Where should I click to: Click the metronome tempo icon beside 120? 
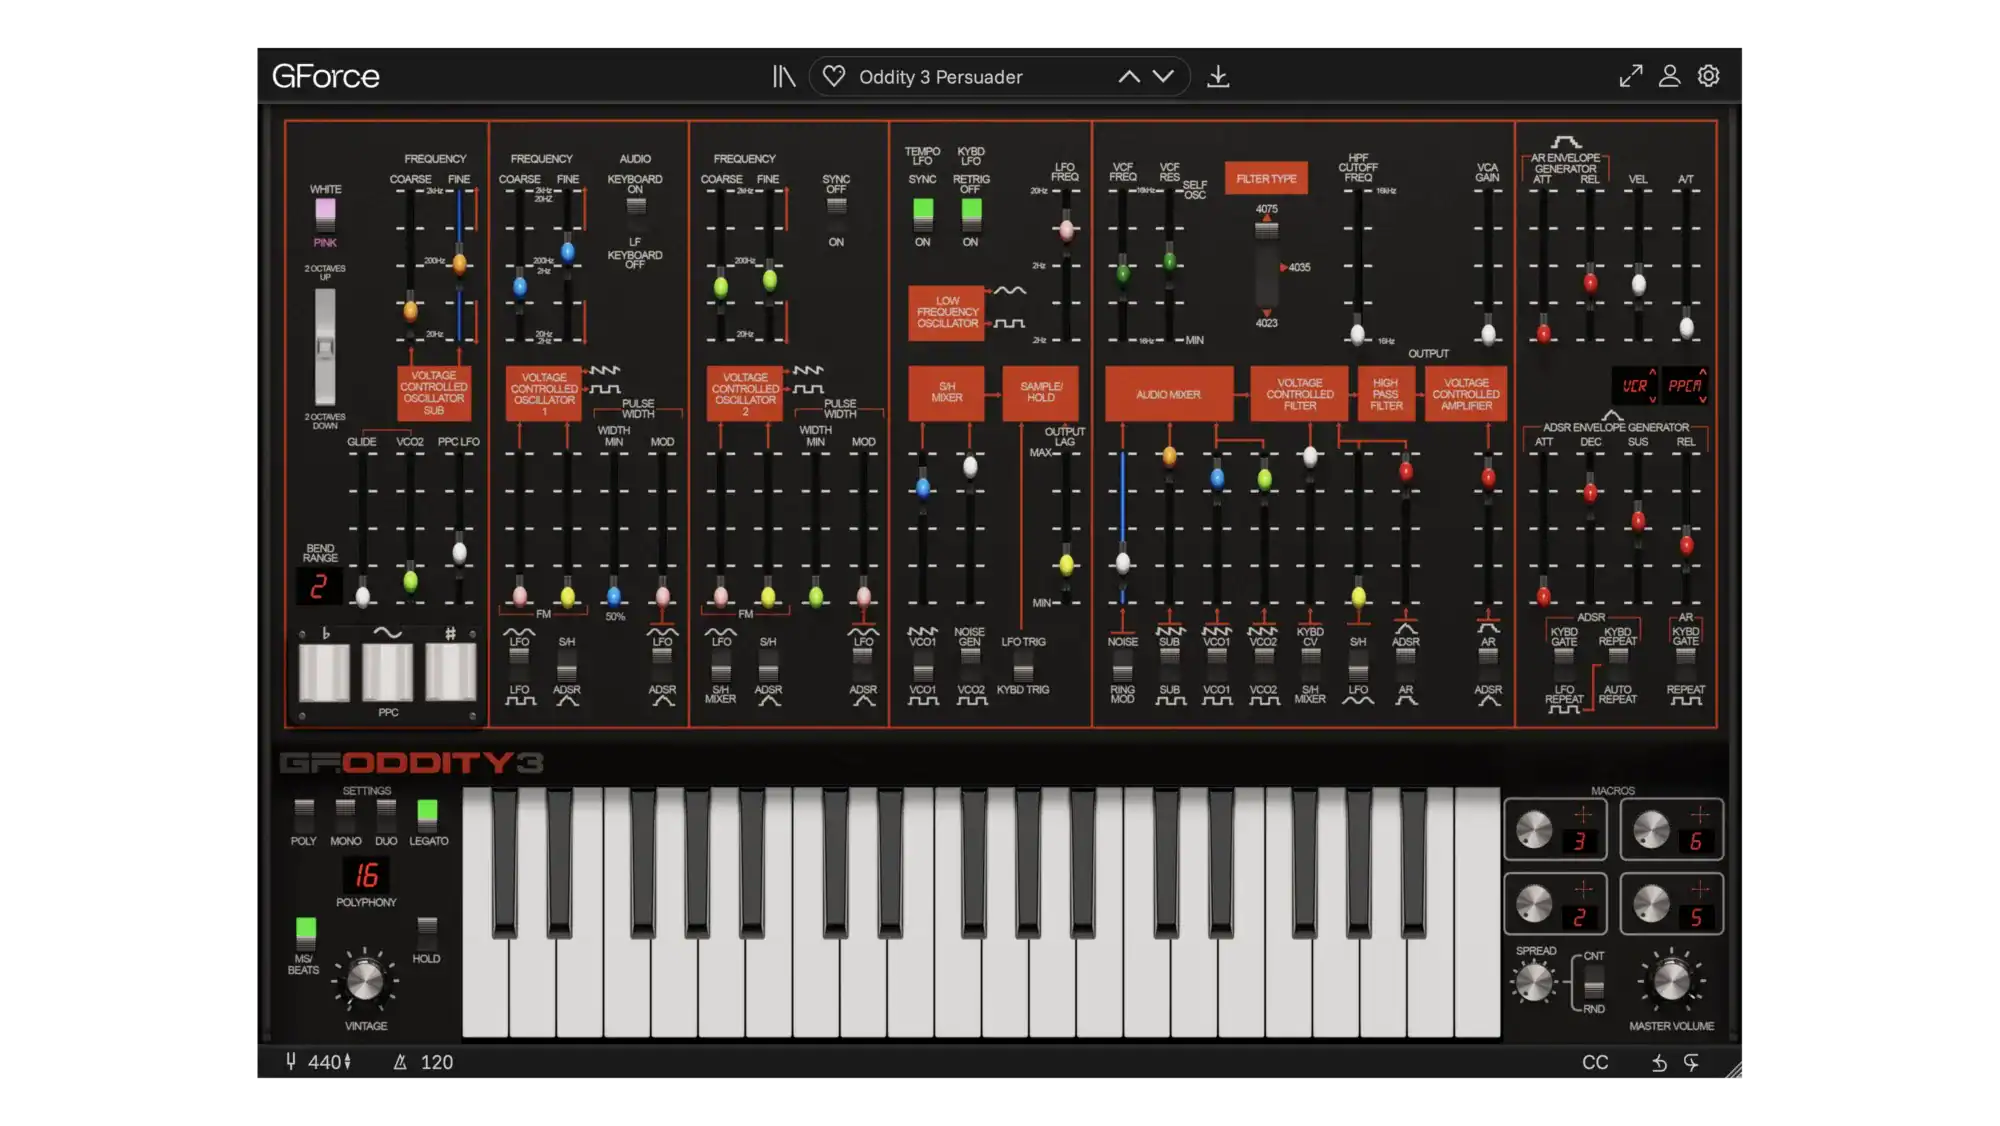pos(400,1062)
